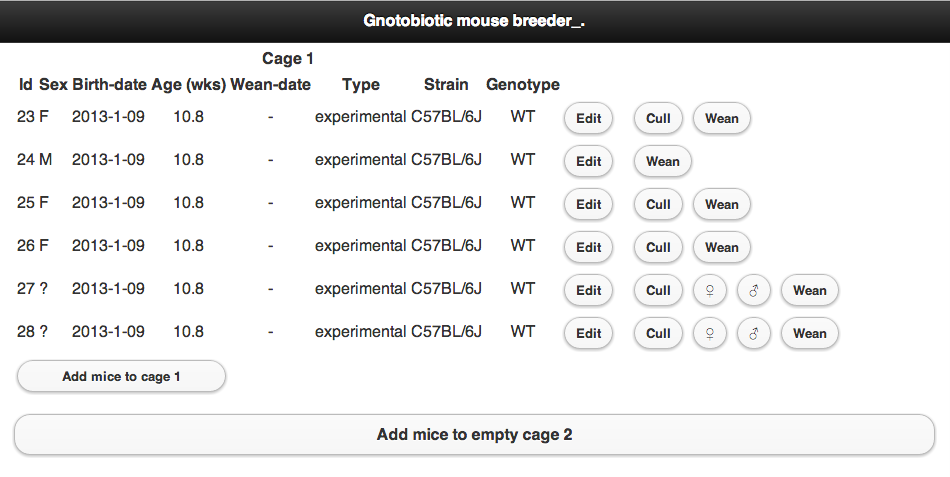Open Edit for mouse 26
The width and height of the screenshot is (950, 477).
tap(589, 248)
